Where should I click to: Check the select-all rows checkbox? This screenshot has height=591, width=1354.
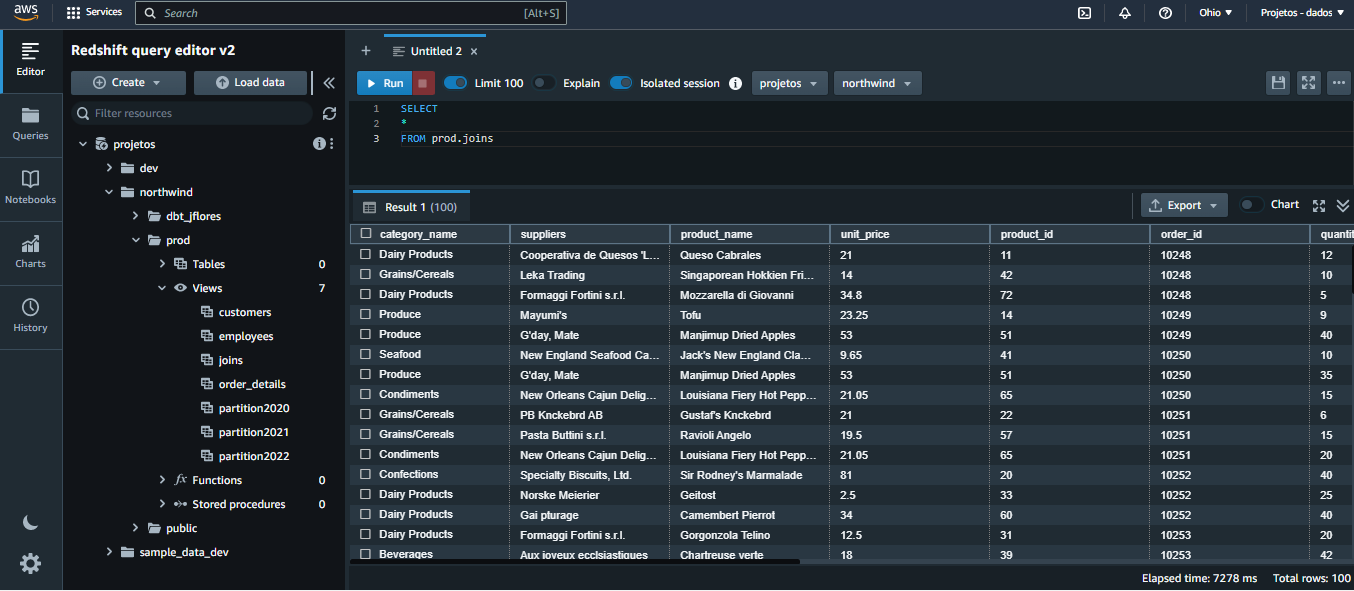(x=365, y=233)
